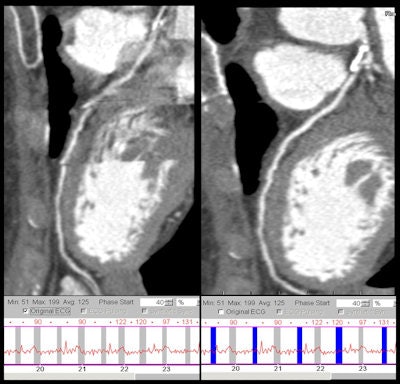Click the 'Min: 51' readout in right panel
400x384 pixels.
[x=214, y=303]
